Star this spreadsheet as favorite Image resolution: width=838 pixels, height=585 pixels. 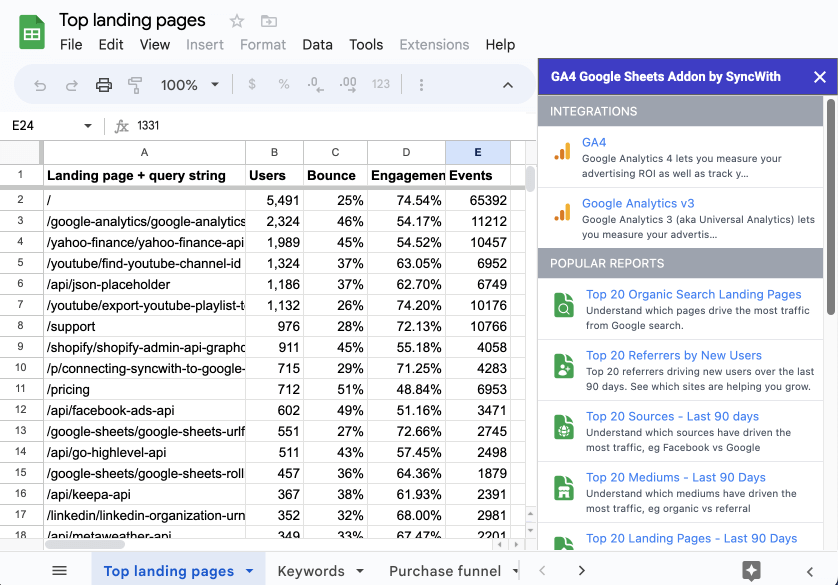235,20
